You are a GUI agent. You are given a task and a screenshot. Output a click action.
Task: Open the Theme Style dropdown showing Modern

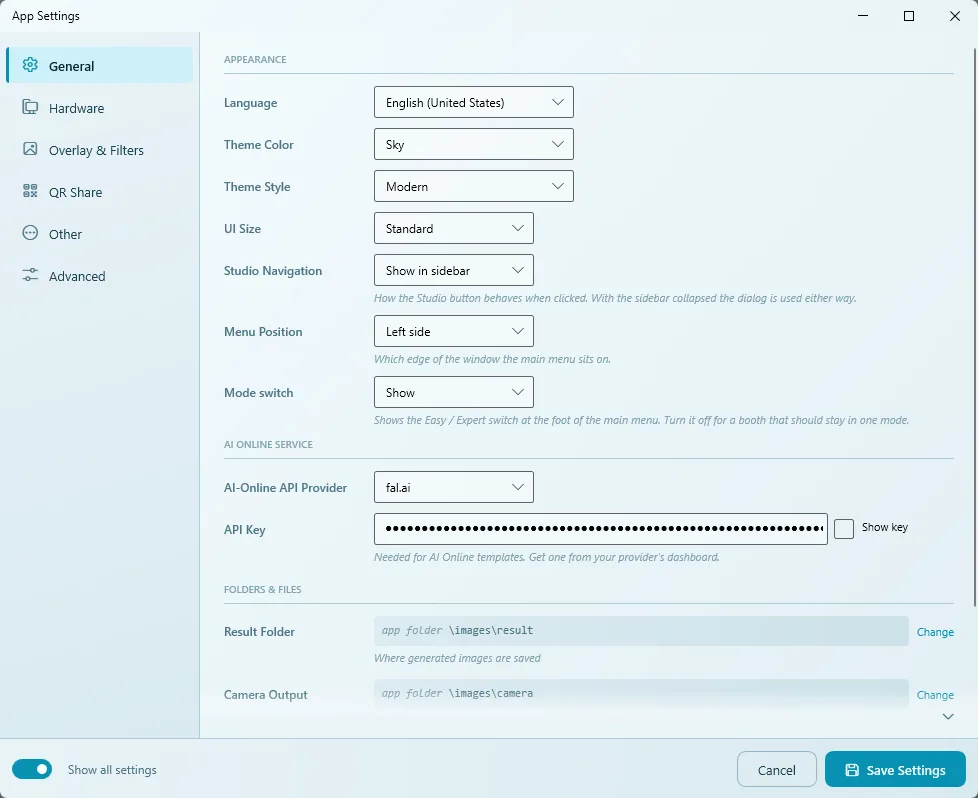click(473, 186)
